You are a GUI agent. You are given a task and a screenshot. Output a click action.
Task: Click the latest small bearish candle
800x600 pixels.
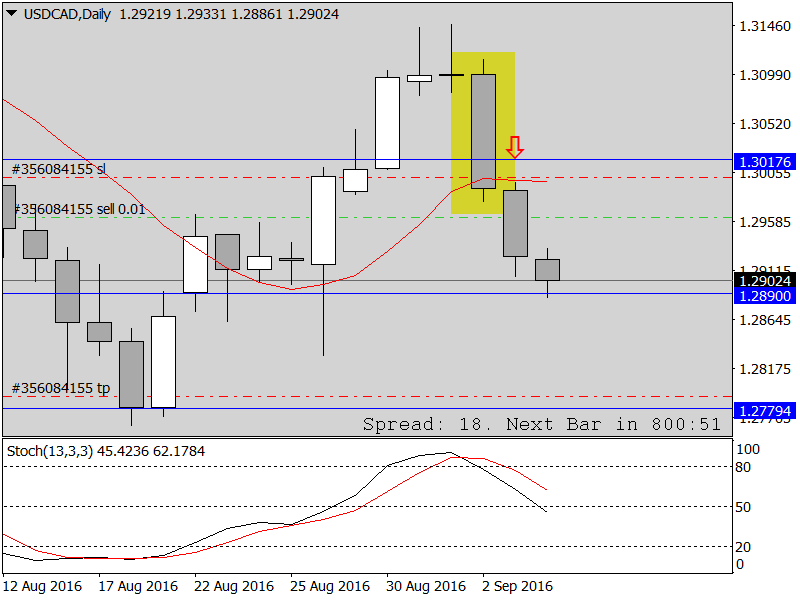547,270
